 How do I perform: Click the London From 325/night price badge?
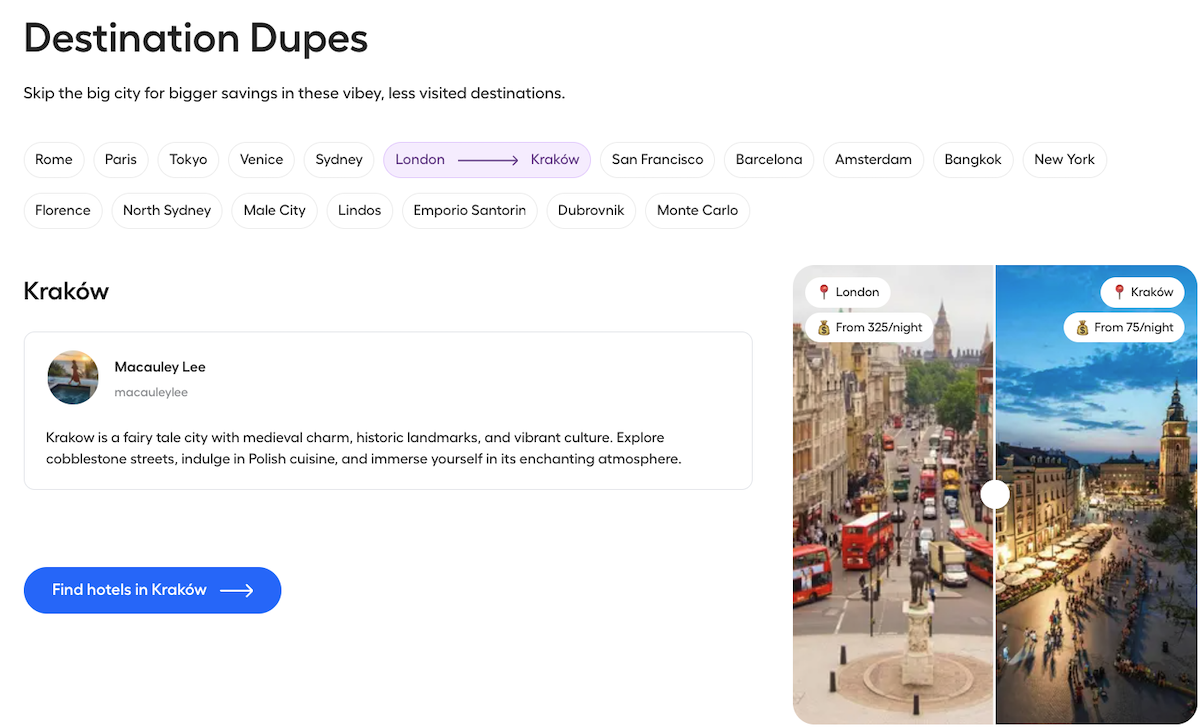click(869, 327)
